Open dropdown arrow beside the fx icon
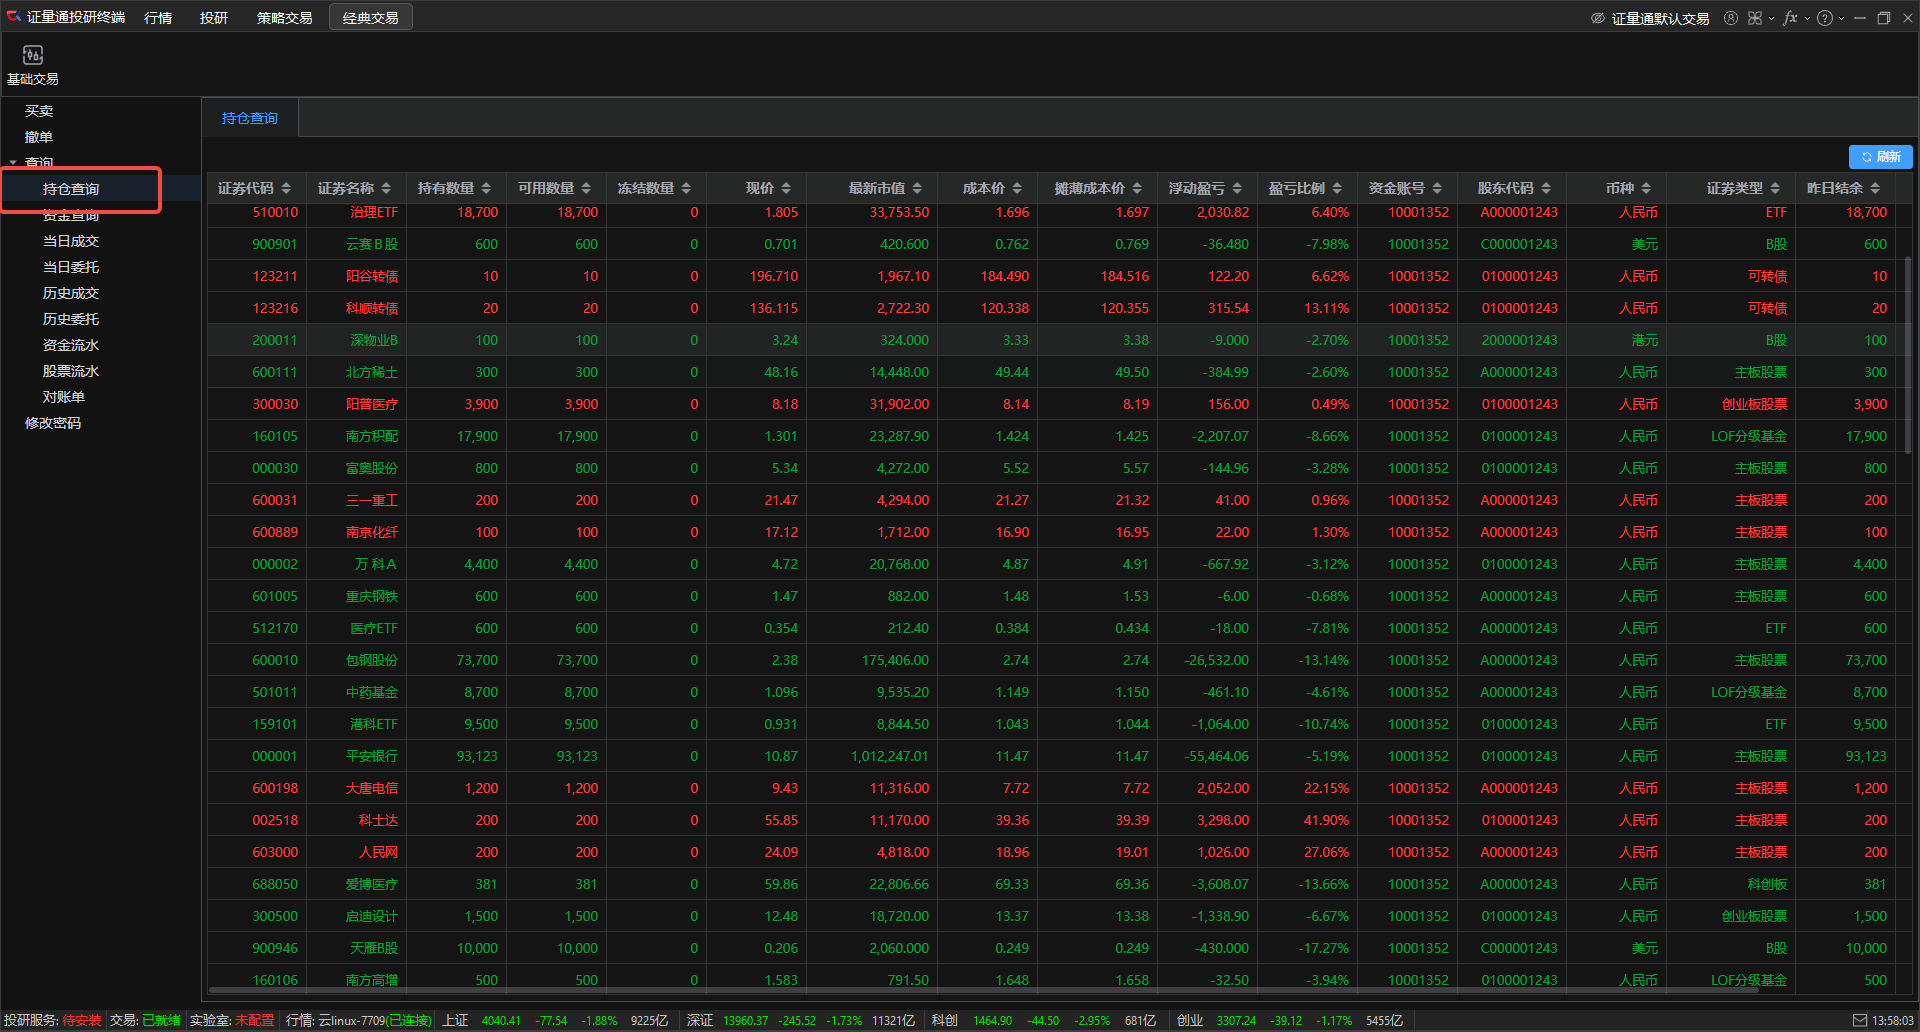 pos(1807,18)
